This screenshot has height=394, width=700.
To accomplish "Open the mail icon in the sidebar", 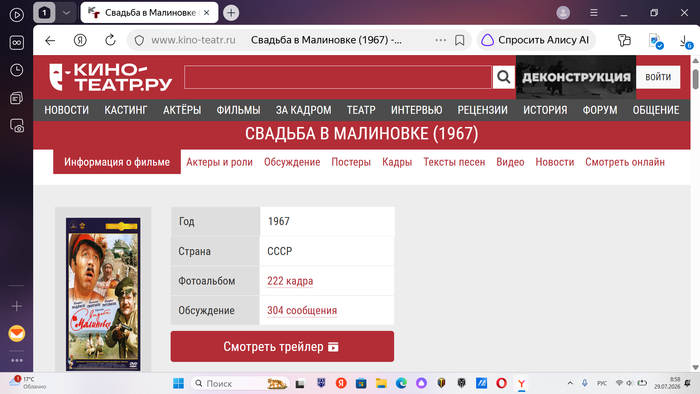I will (17, 333).
